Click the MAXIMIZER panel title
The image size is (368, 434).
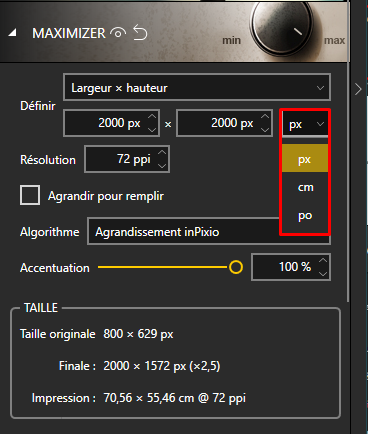[x=69, y=33]
